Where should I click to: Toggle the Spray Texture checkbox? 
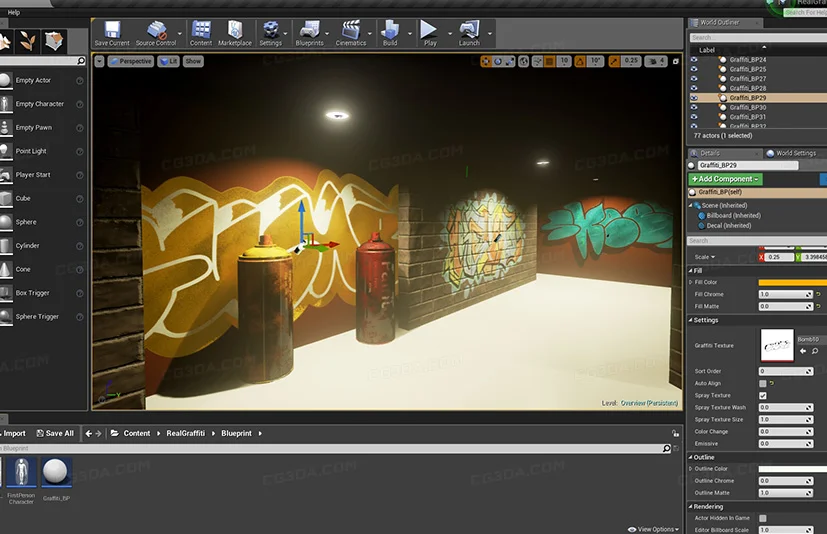pos(763,395)
